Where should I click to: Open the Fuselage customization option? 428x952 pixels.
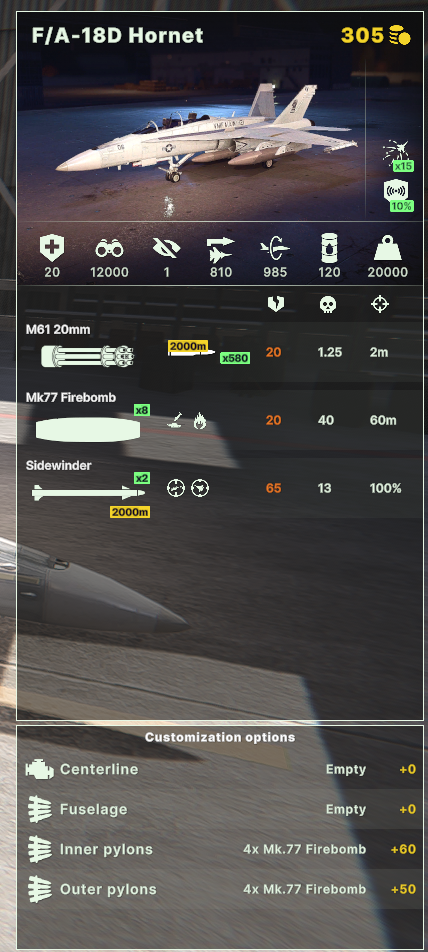pos(220,809)
